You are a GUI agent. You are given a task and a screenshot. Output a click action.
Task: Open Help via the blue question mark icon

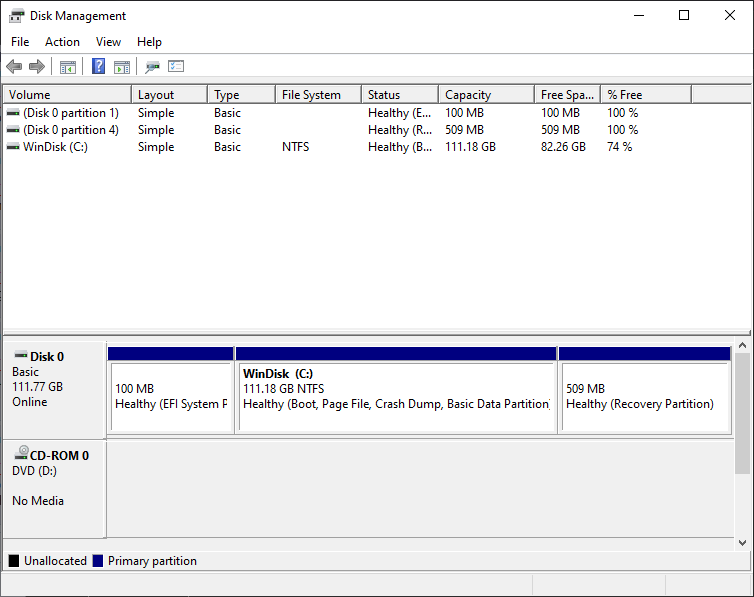[x=98, y=66]
